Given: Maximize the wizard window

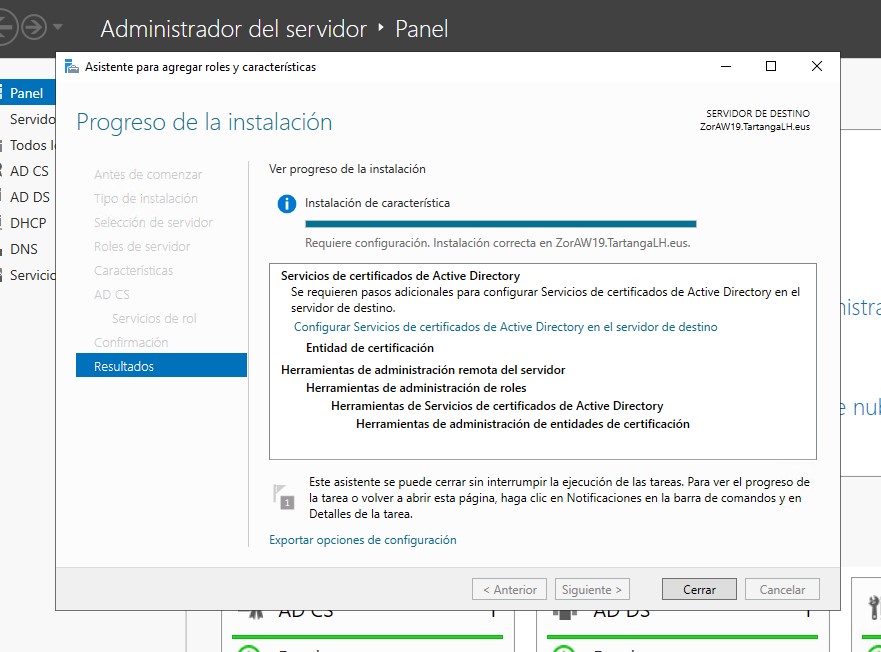Looking at the screenshot, I should point(771,66).
